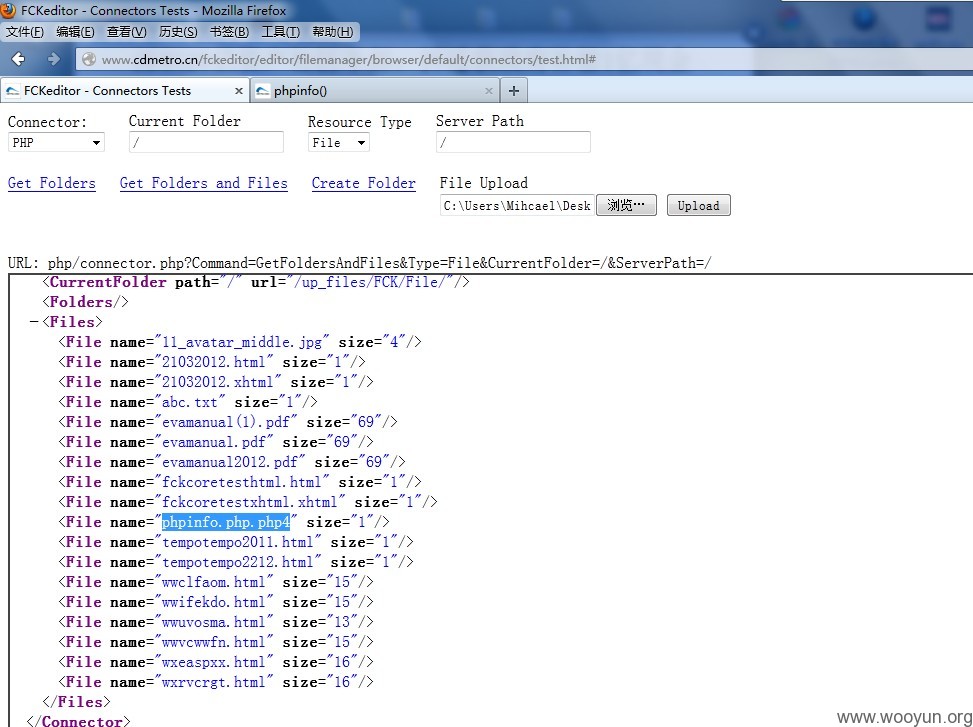The width and height of the screenshot is (973, 727).
Task: Click the tempotempo2212.html file entry
Action: pos(236,562)
